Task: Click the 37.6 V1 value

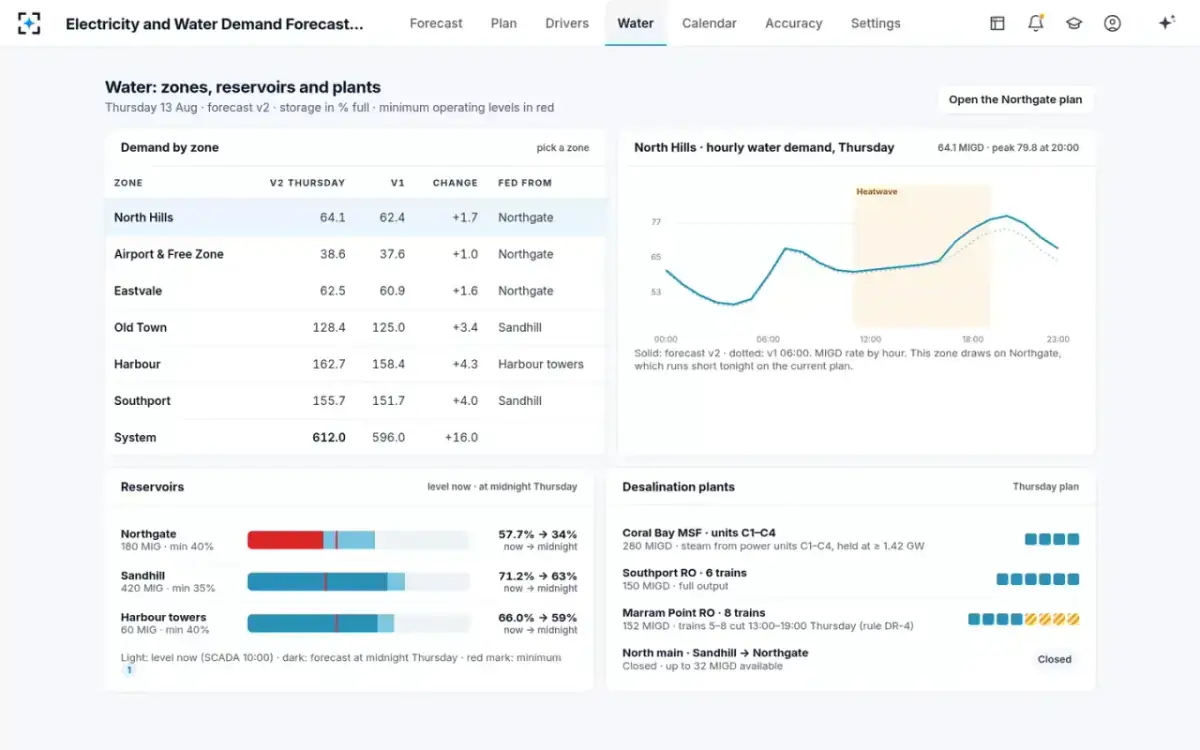Action: pyautogui.click(x=392, y=254)
